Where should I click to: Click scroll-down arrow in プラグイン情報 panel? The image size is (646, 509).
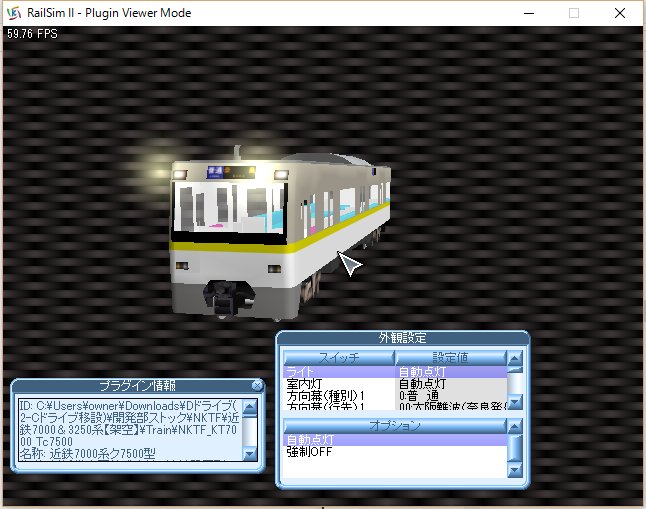[x=250, y=453]
